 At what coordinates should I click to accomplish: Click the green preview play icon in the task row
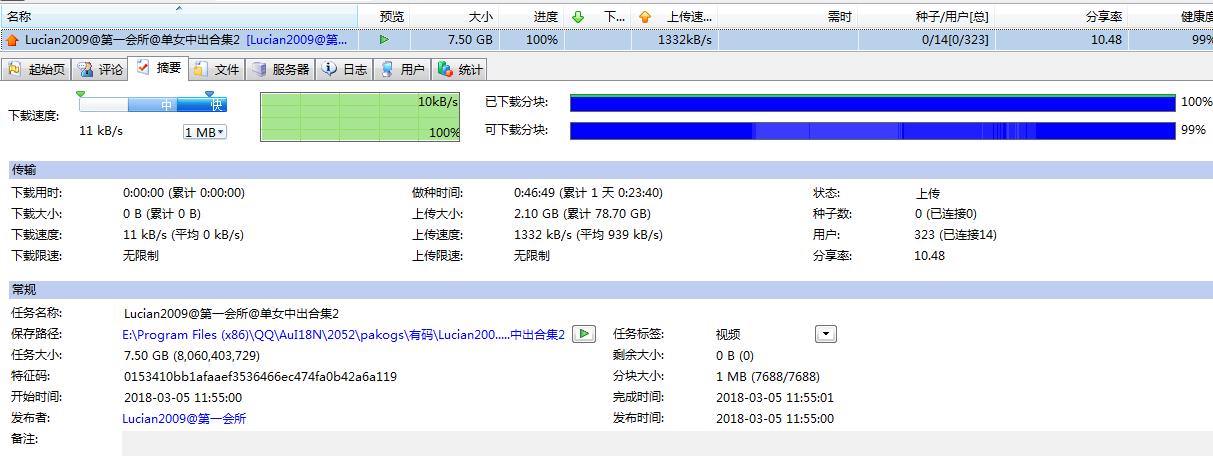point(384,40)
